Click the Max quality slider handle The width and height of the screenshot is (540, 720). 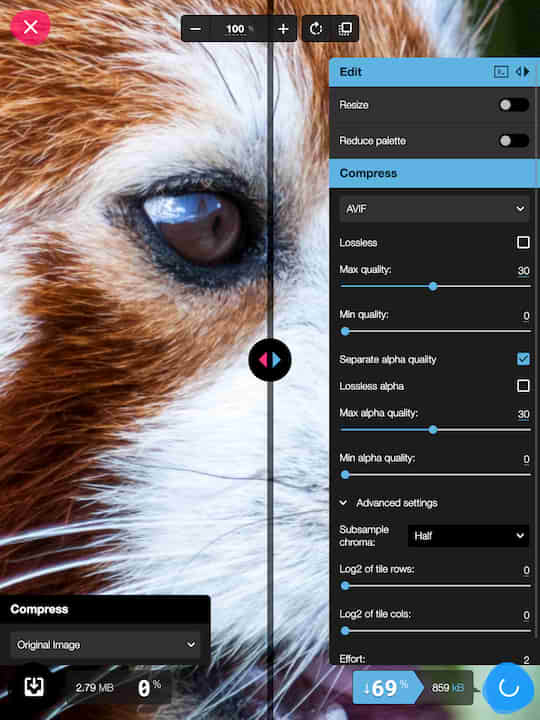coord(433,287)
